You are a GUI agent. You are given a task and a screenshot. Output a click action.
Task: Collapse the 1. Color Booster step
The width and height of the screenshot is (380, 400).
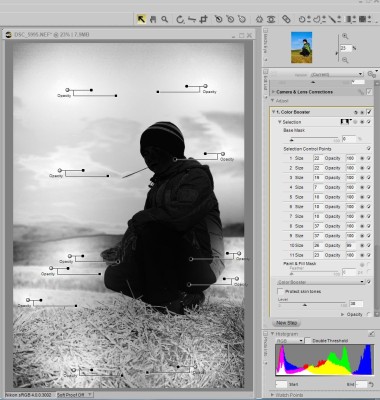click(x=273, y=112)
